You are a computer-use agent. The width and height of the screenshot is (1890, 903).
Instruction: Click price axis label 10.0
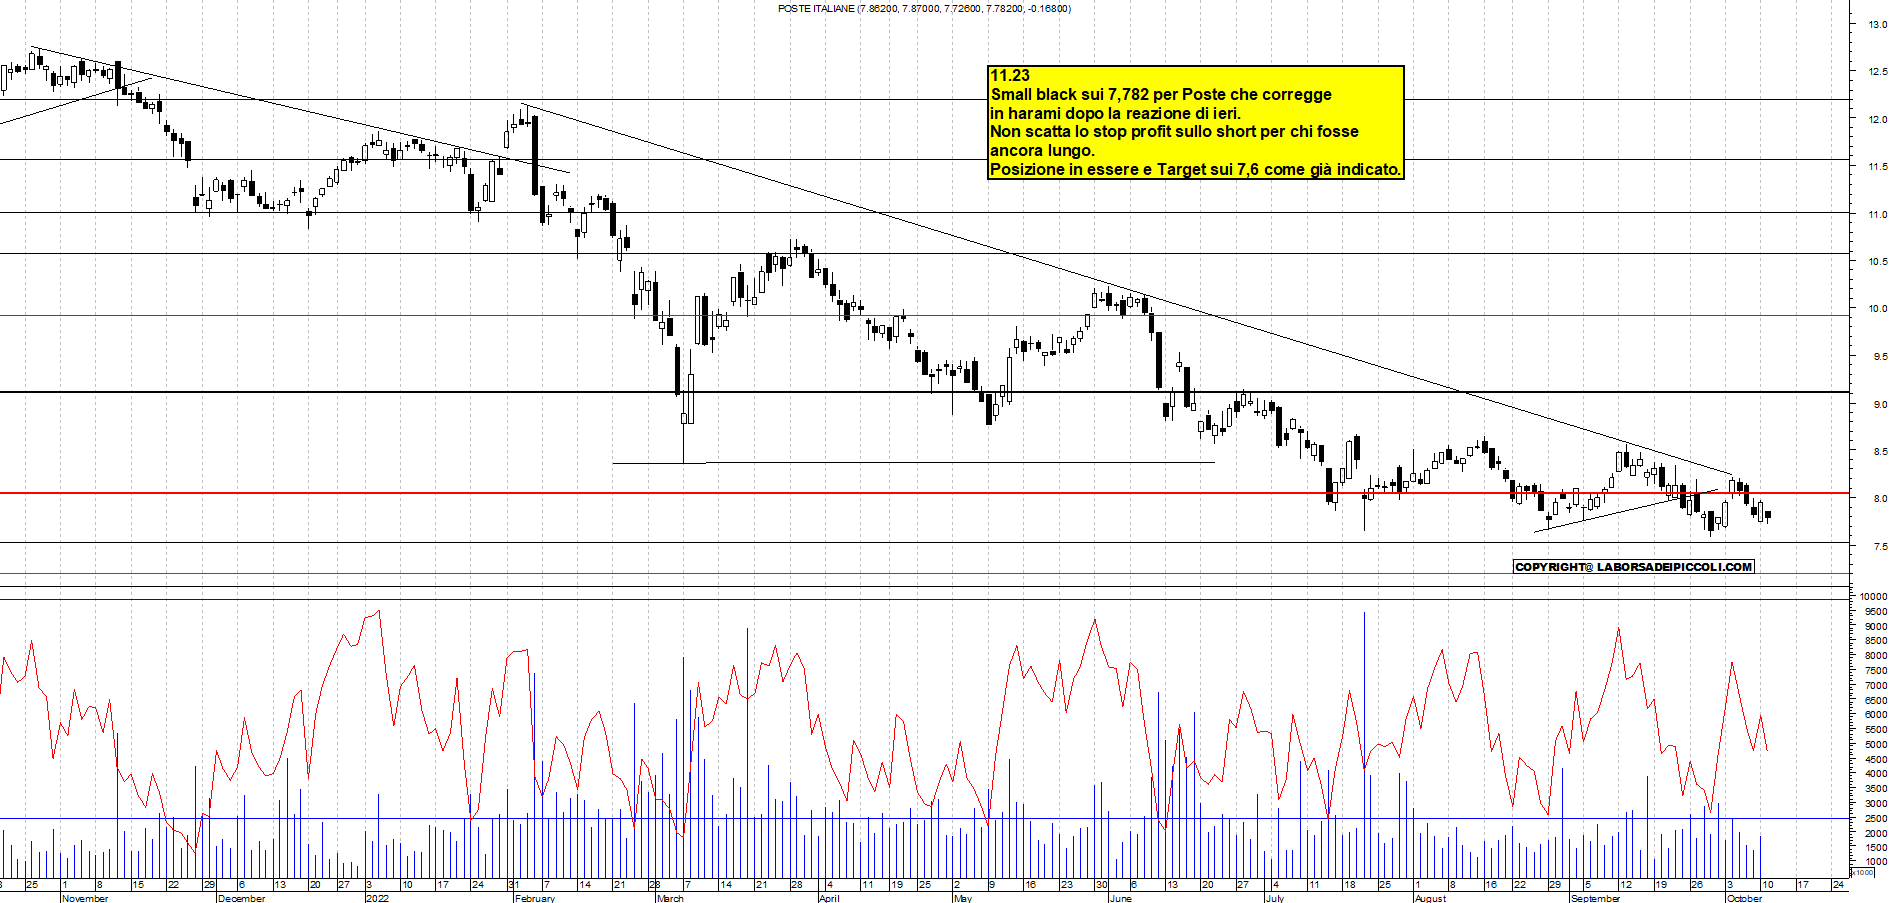point(1877,309)
